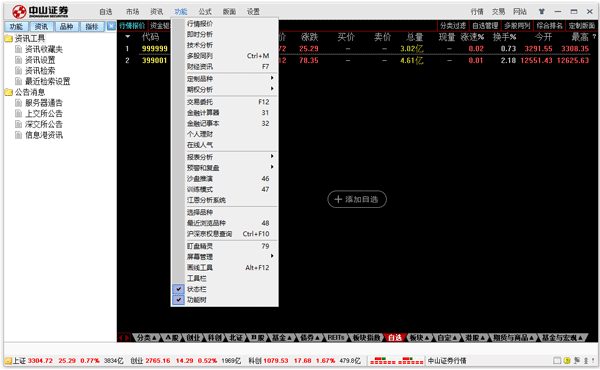Click the 自选管理 button
600x370 pixels.
point(485,26)
